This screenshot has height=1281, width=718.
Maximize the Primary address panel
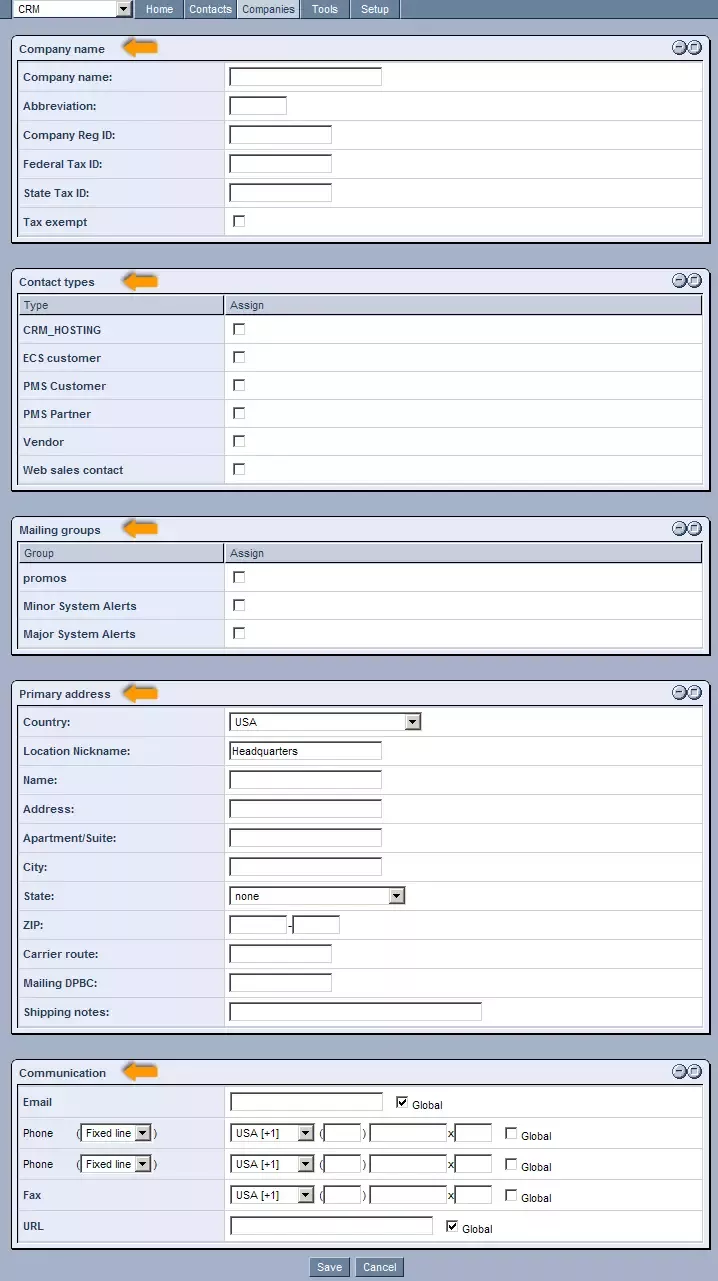[694, 692]
